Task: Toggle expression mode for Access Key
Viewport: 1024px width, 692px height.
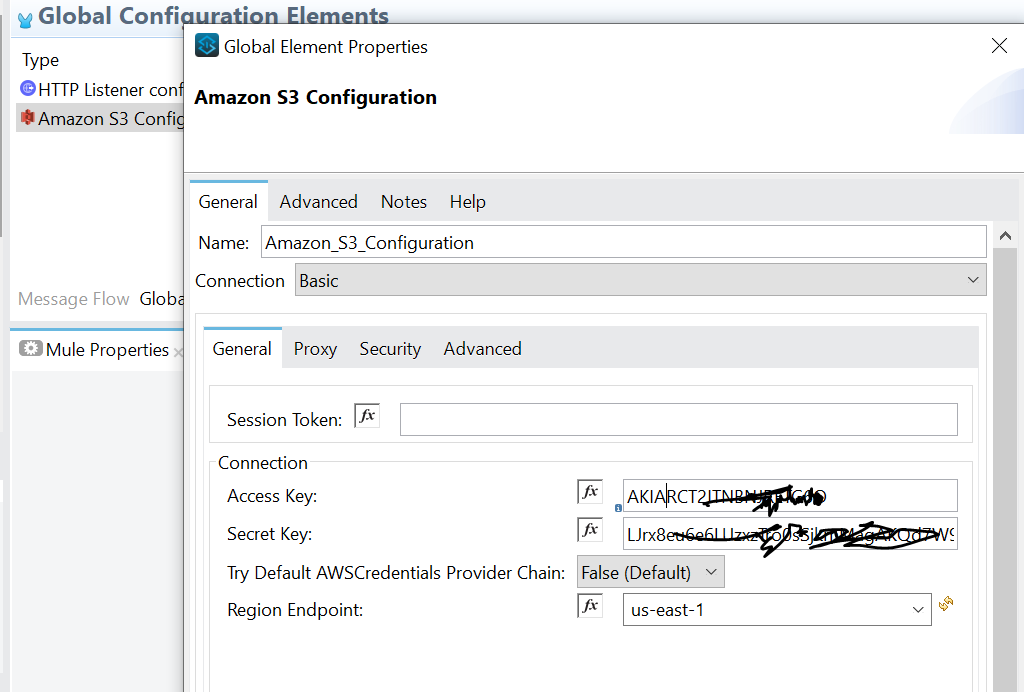Action: [590, 491]
